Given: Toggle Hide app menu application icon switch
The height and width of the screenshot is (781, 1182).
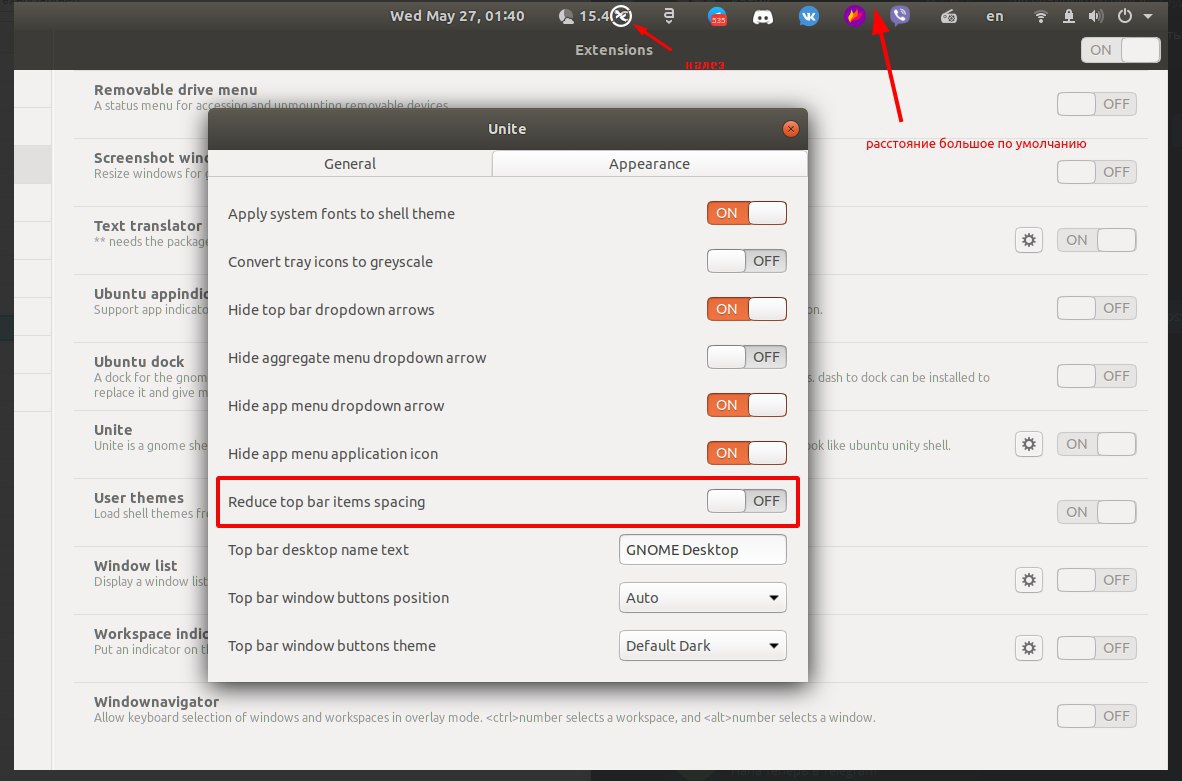Looking at the screenshot, I should (746, 453).
